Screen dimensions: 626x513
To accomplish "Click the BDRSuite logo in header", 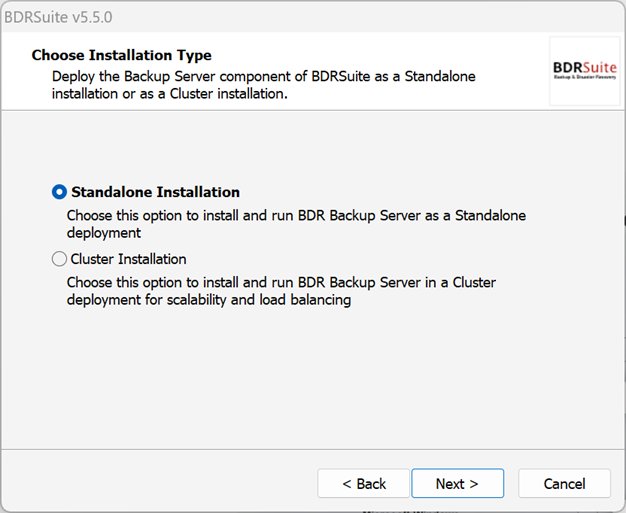I will pos(585,71).
